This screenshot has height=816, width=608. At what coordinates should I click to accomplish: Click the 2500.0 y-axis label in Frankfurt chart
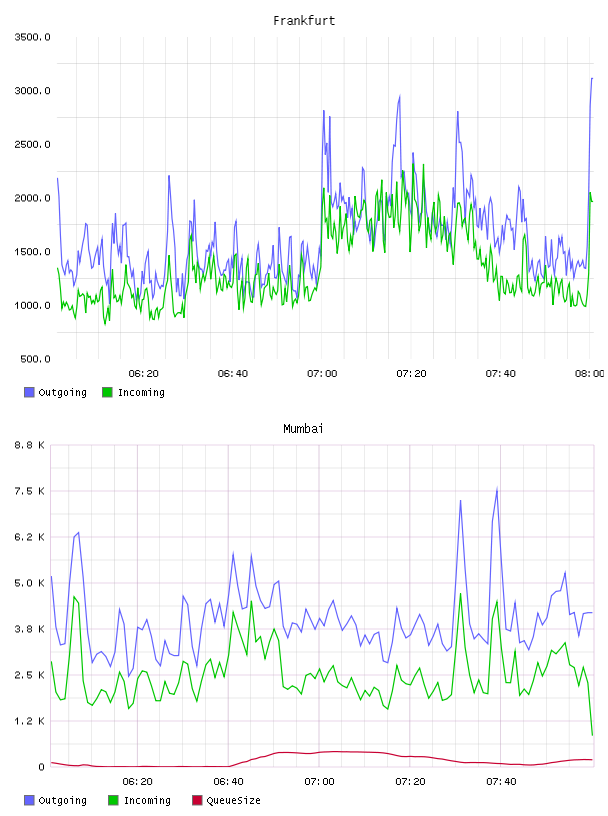(x=32, y=144)
